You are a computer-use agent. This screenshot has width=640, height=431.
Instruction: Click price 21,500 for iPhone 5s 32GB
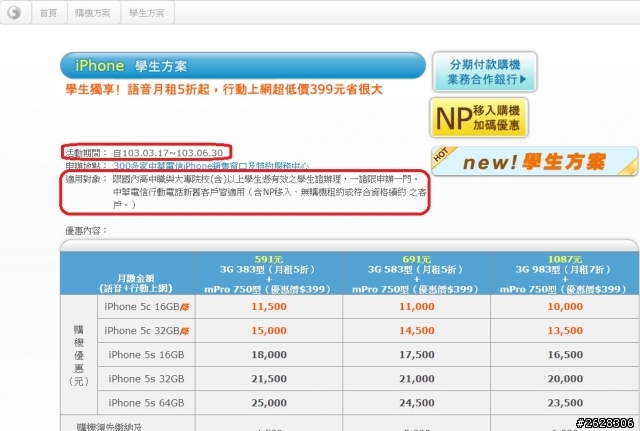(x=269, y=379)
